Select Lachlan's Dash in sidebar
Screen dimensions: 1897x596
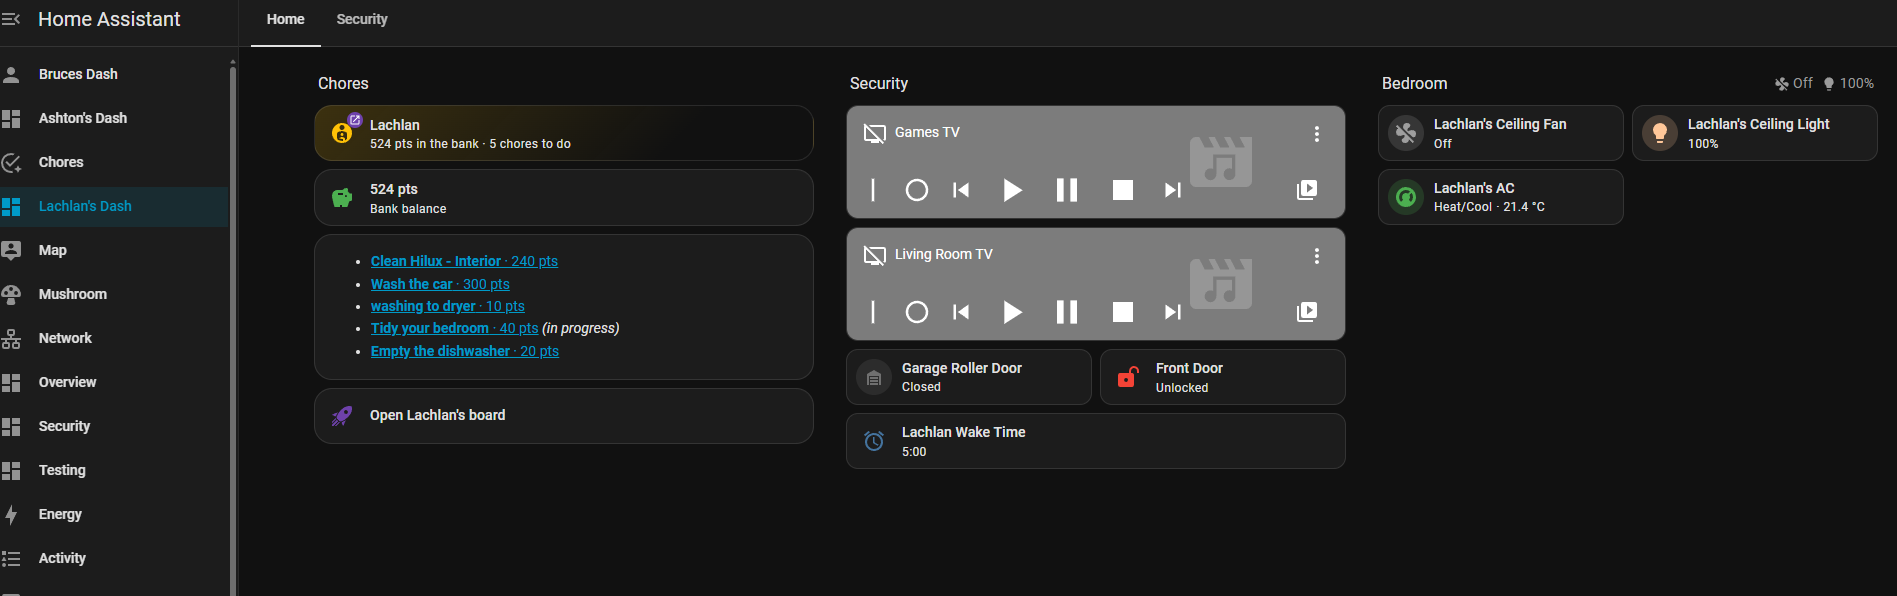[x=114, y=206]
